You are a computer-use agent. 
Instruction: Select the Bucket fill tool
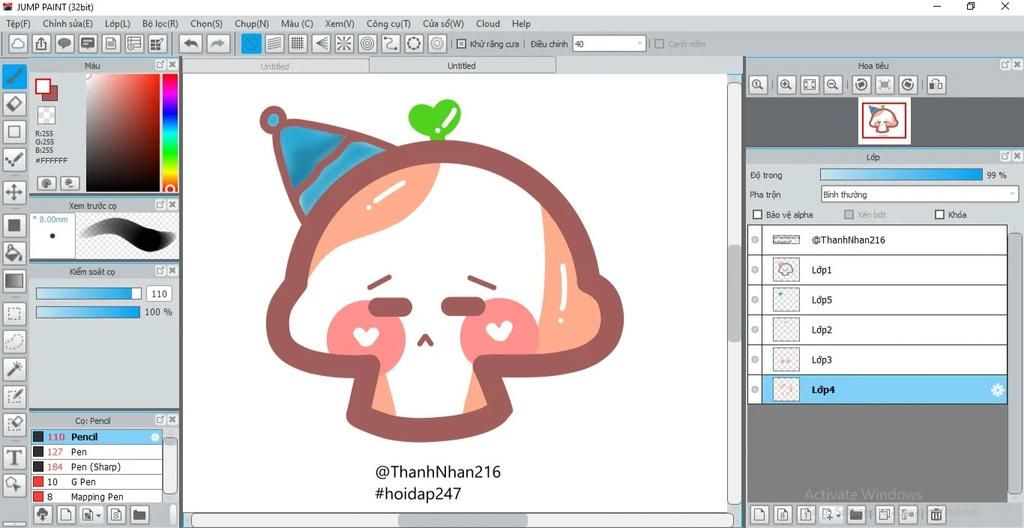point(14,253)
